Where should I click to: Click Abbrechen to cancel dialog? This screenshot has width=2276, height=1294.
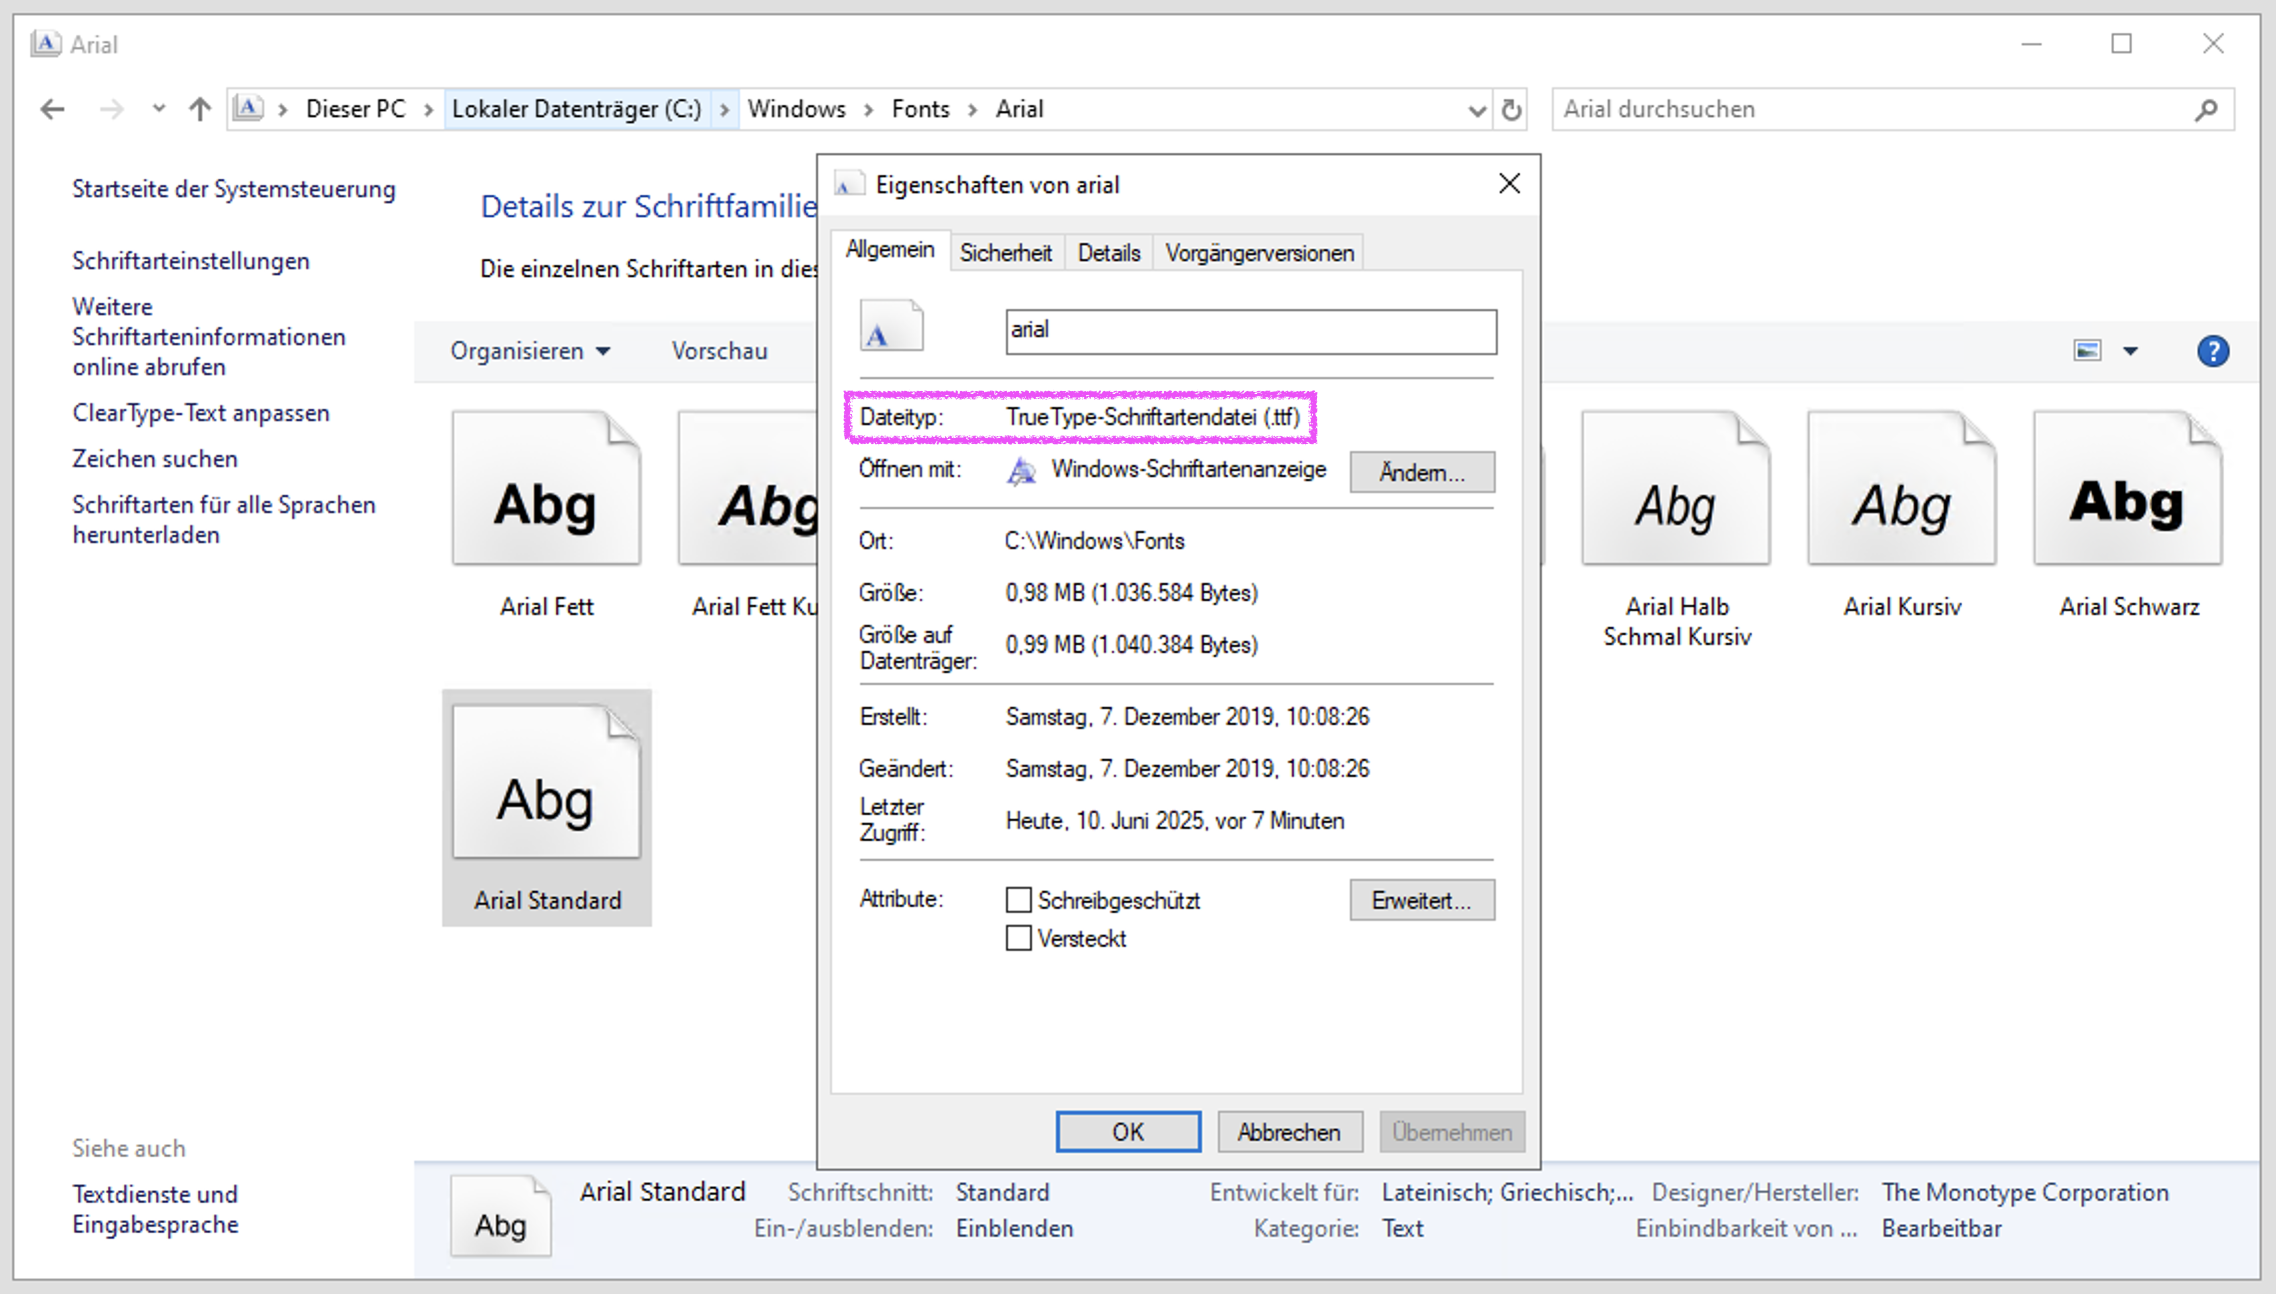[1289, 1132]
